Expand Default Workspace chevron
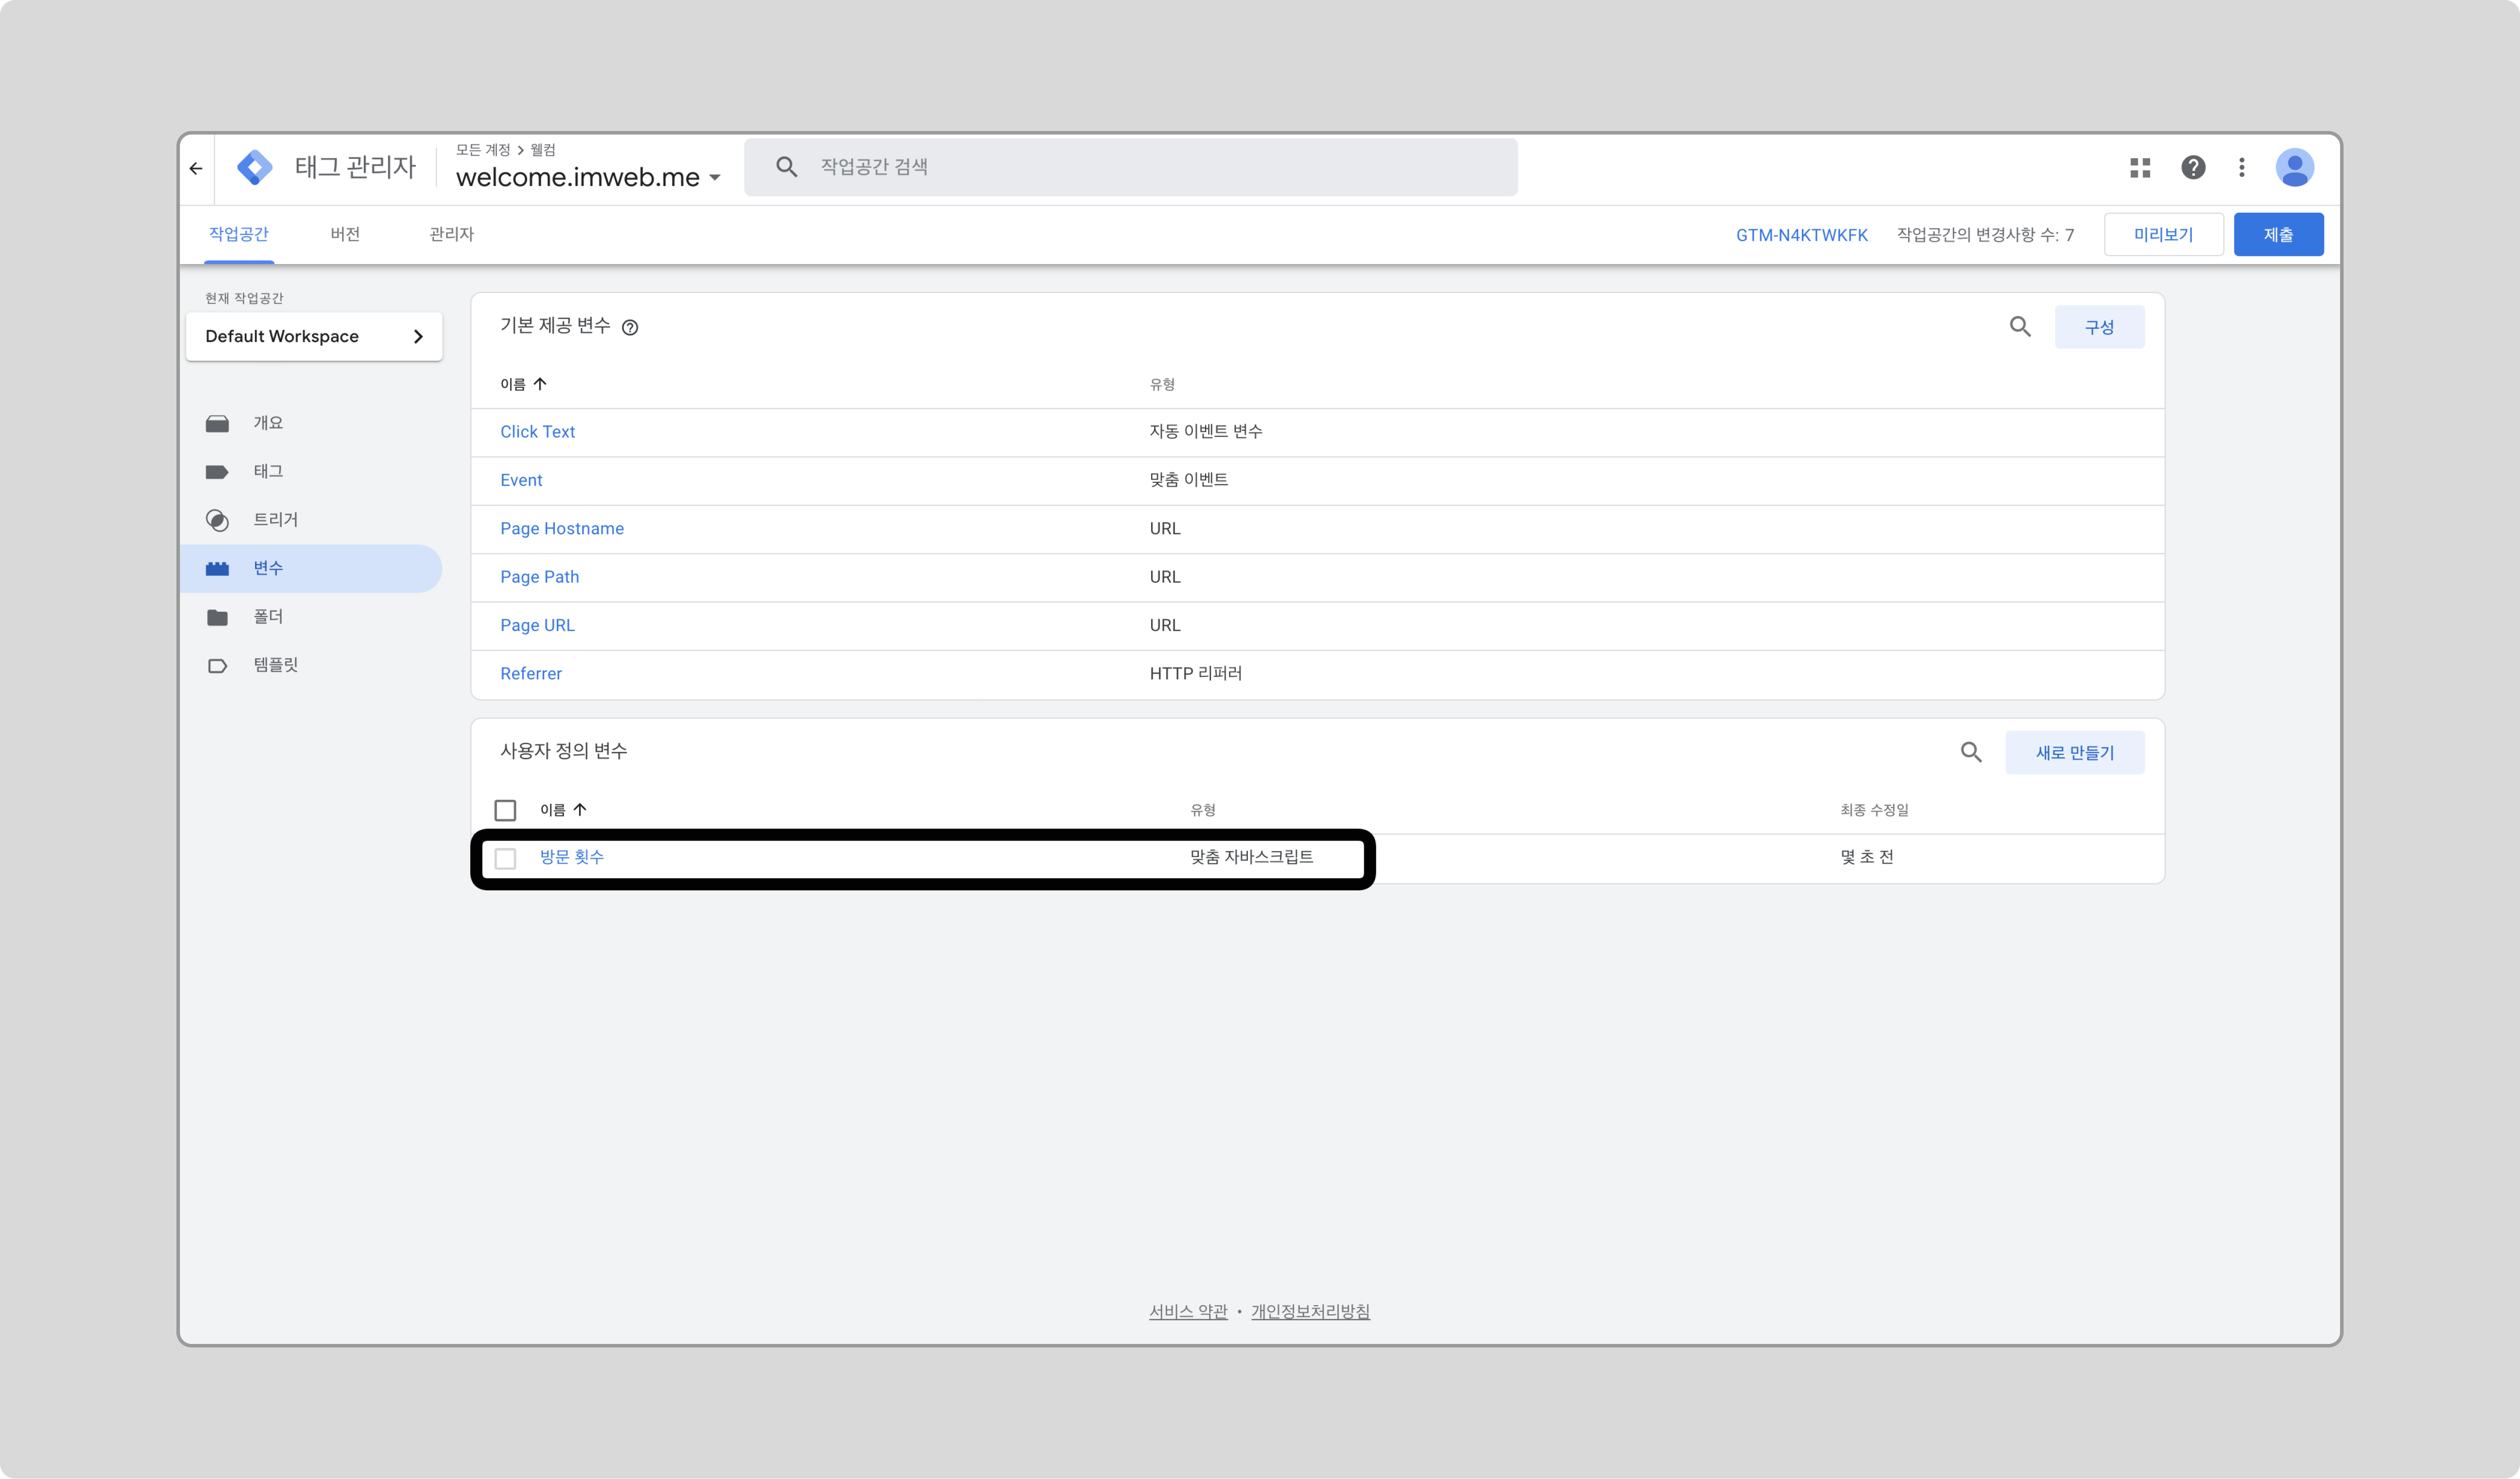This screenshot has width=2520, height=1479. point(418,337)
